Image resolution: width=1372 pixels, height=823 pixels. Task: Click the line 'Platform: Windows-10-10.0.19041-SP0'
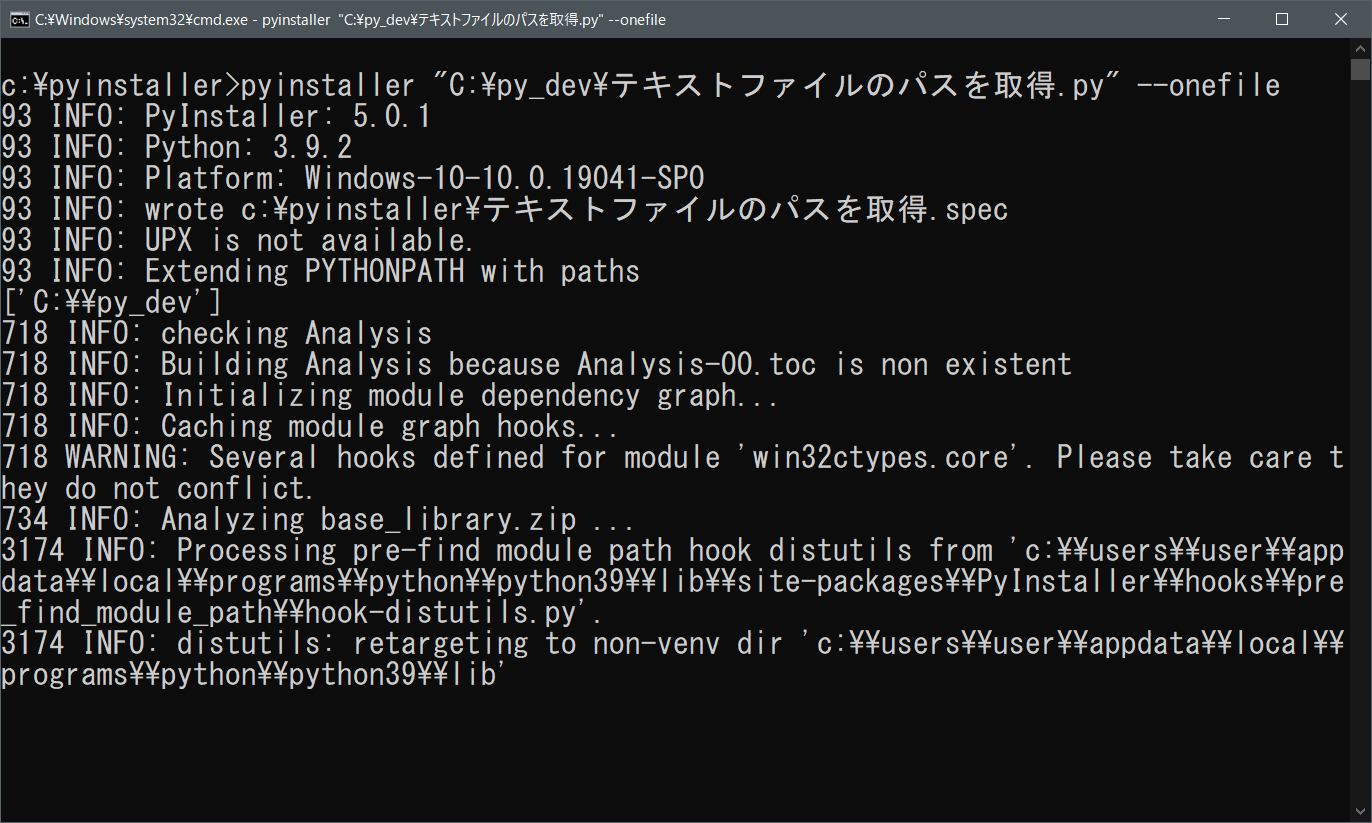[353, 178]
